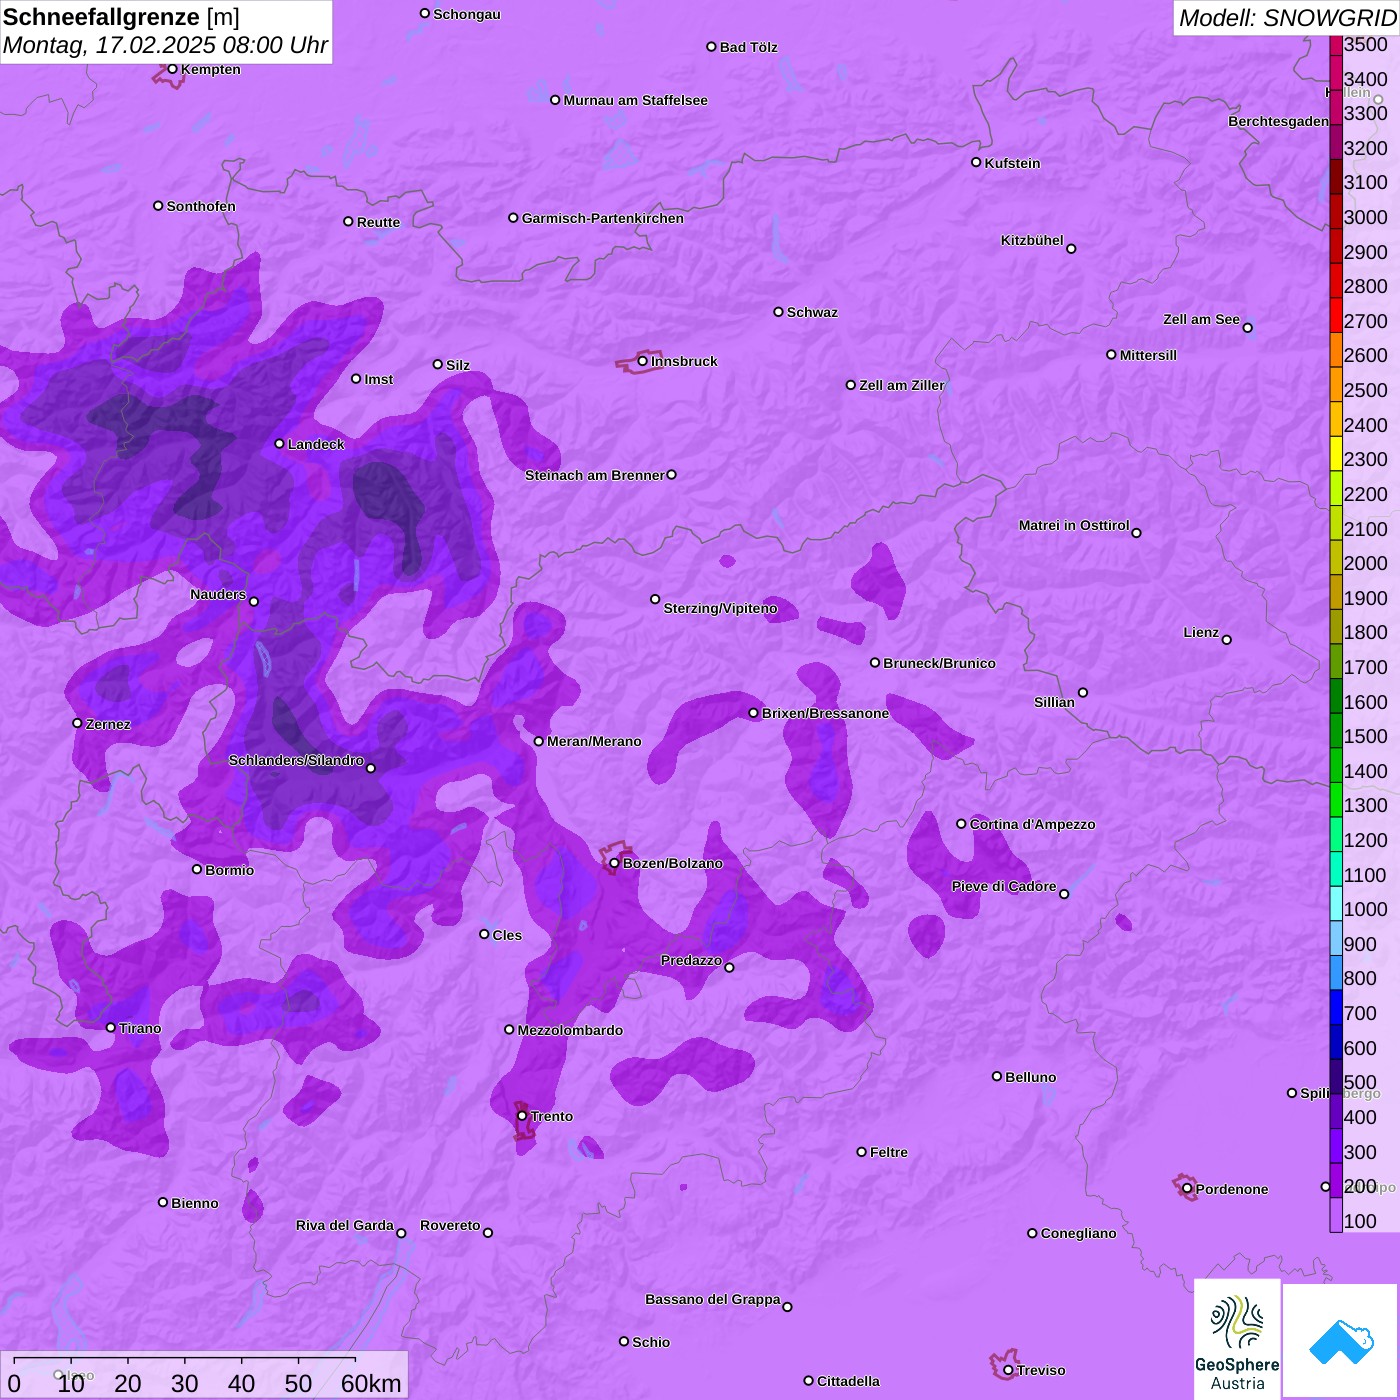Click the '60km' scale bar label
The height and width of the screenshot is (1400, 1400).
371,1383
